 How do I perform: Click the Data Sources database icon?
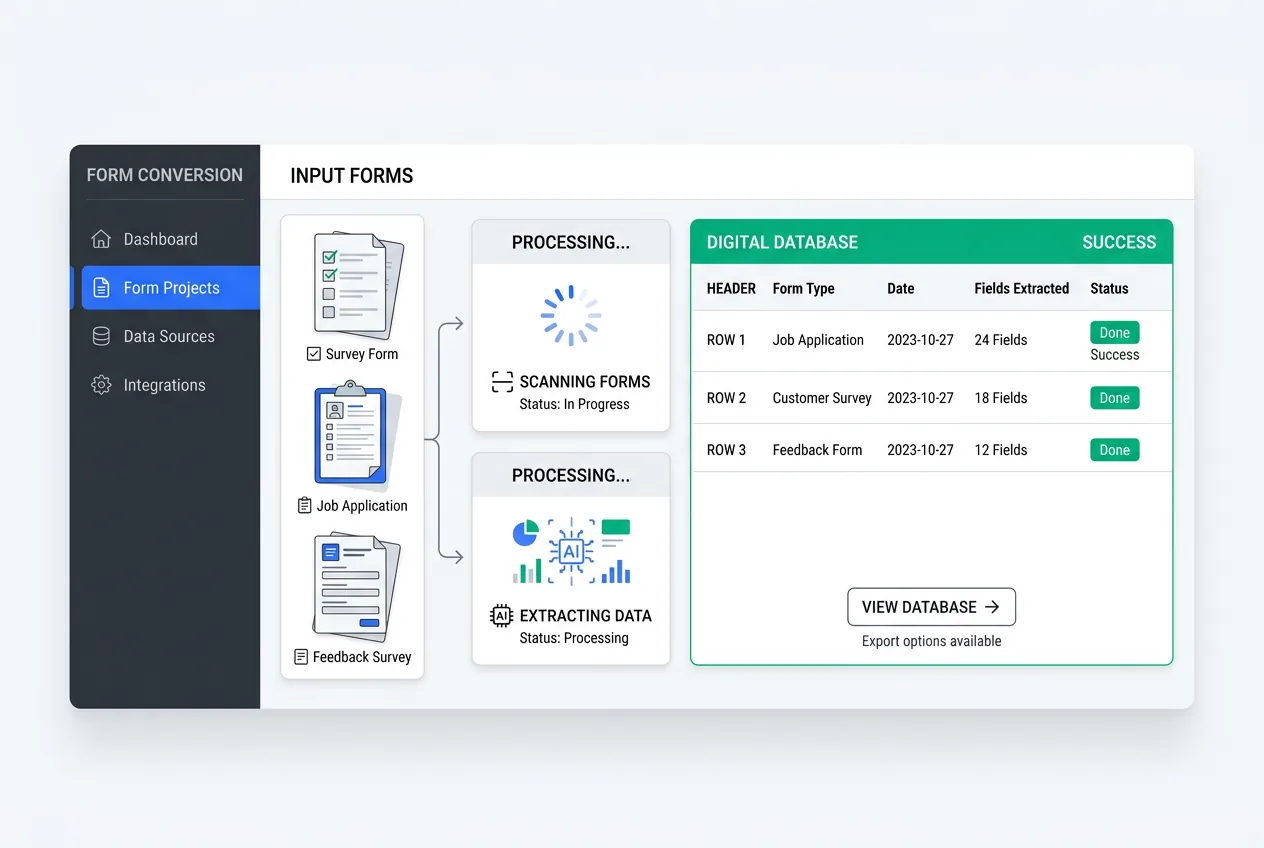[101, 337]
